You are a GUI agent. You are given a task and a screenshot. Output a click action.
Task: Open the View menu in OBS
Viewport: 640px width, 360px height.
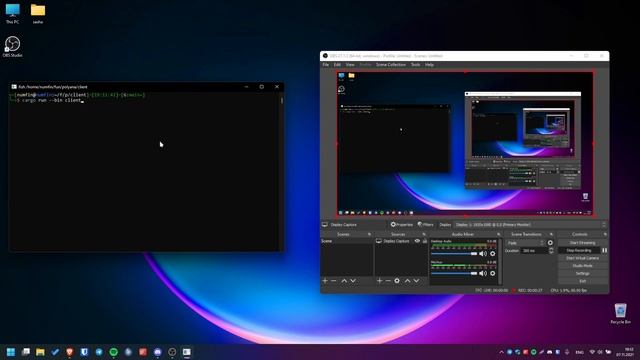pos(350,64)
